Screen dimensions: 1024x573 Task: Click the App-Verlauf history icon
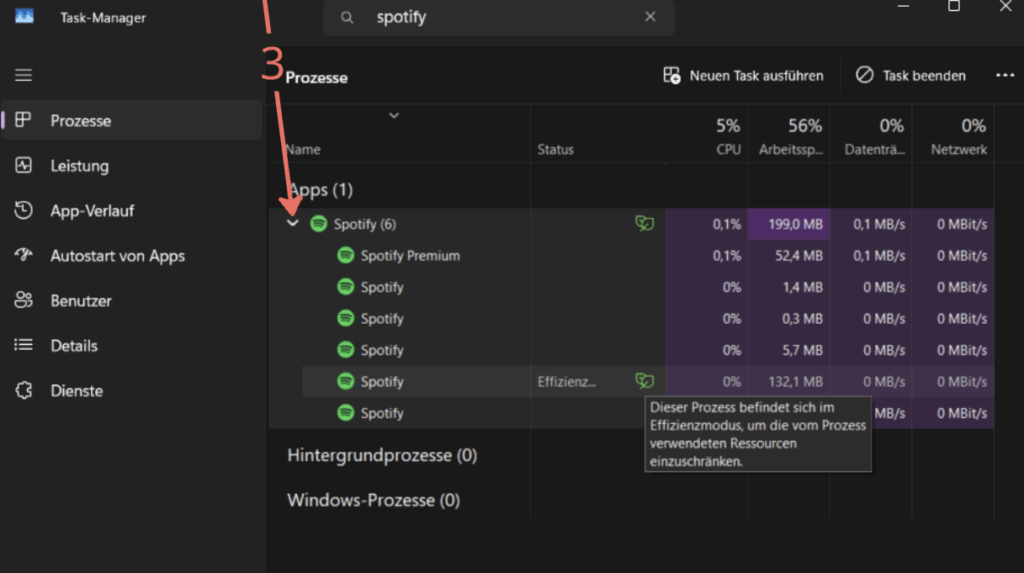pyautogui.click(x=24, y=210)
